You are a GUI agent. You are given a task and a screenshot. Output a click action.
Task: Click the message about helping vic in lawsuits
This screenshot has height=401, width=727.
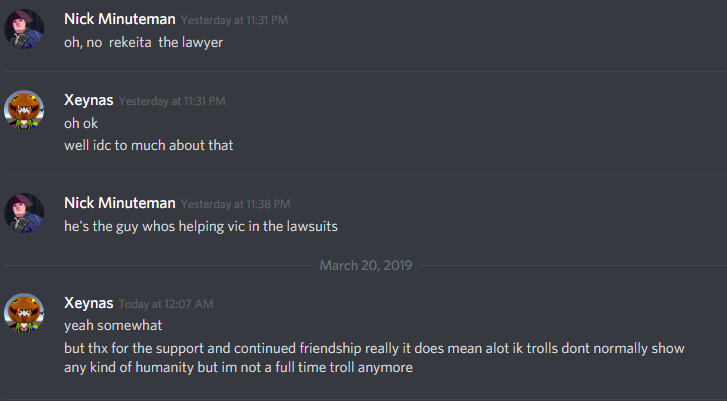(200, 226)
